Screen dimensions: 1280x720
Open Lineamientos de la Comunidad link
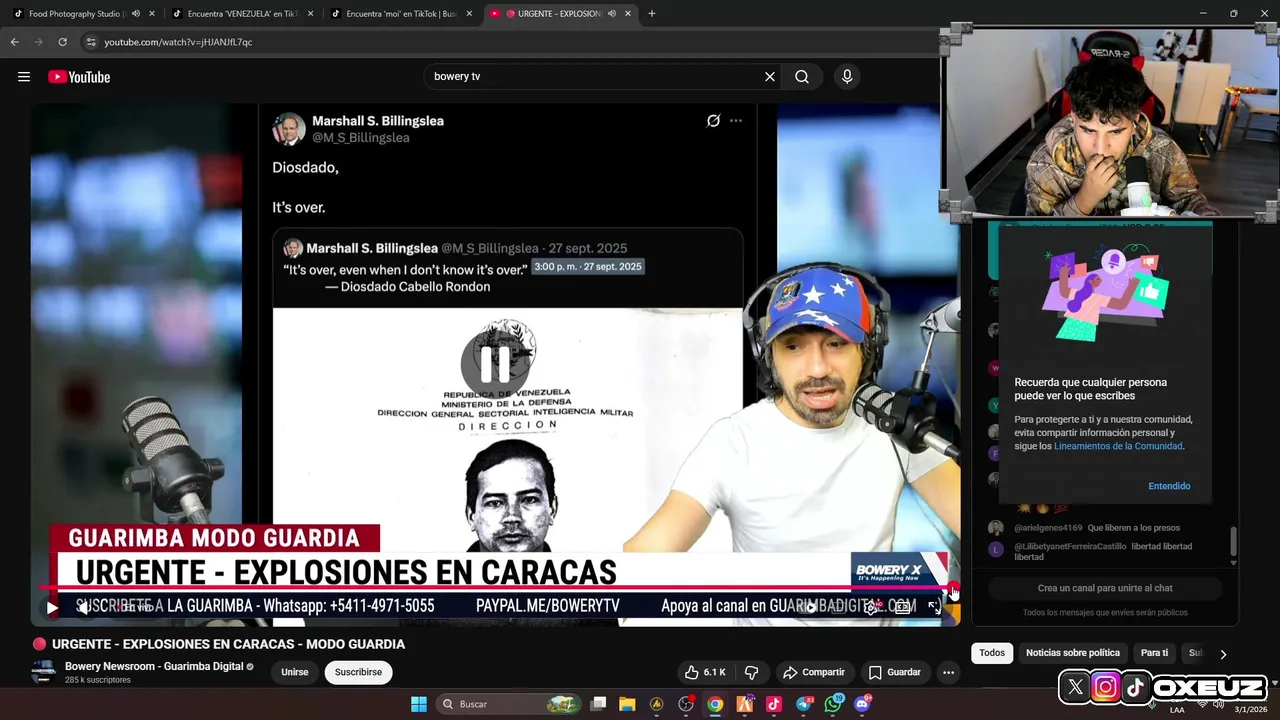(1118, 446)
